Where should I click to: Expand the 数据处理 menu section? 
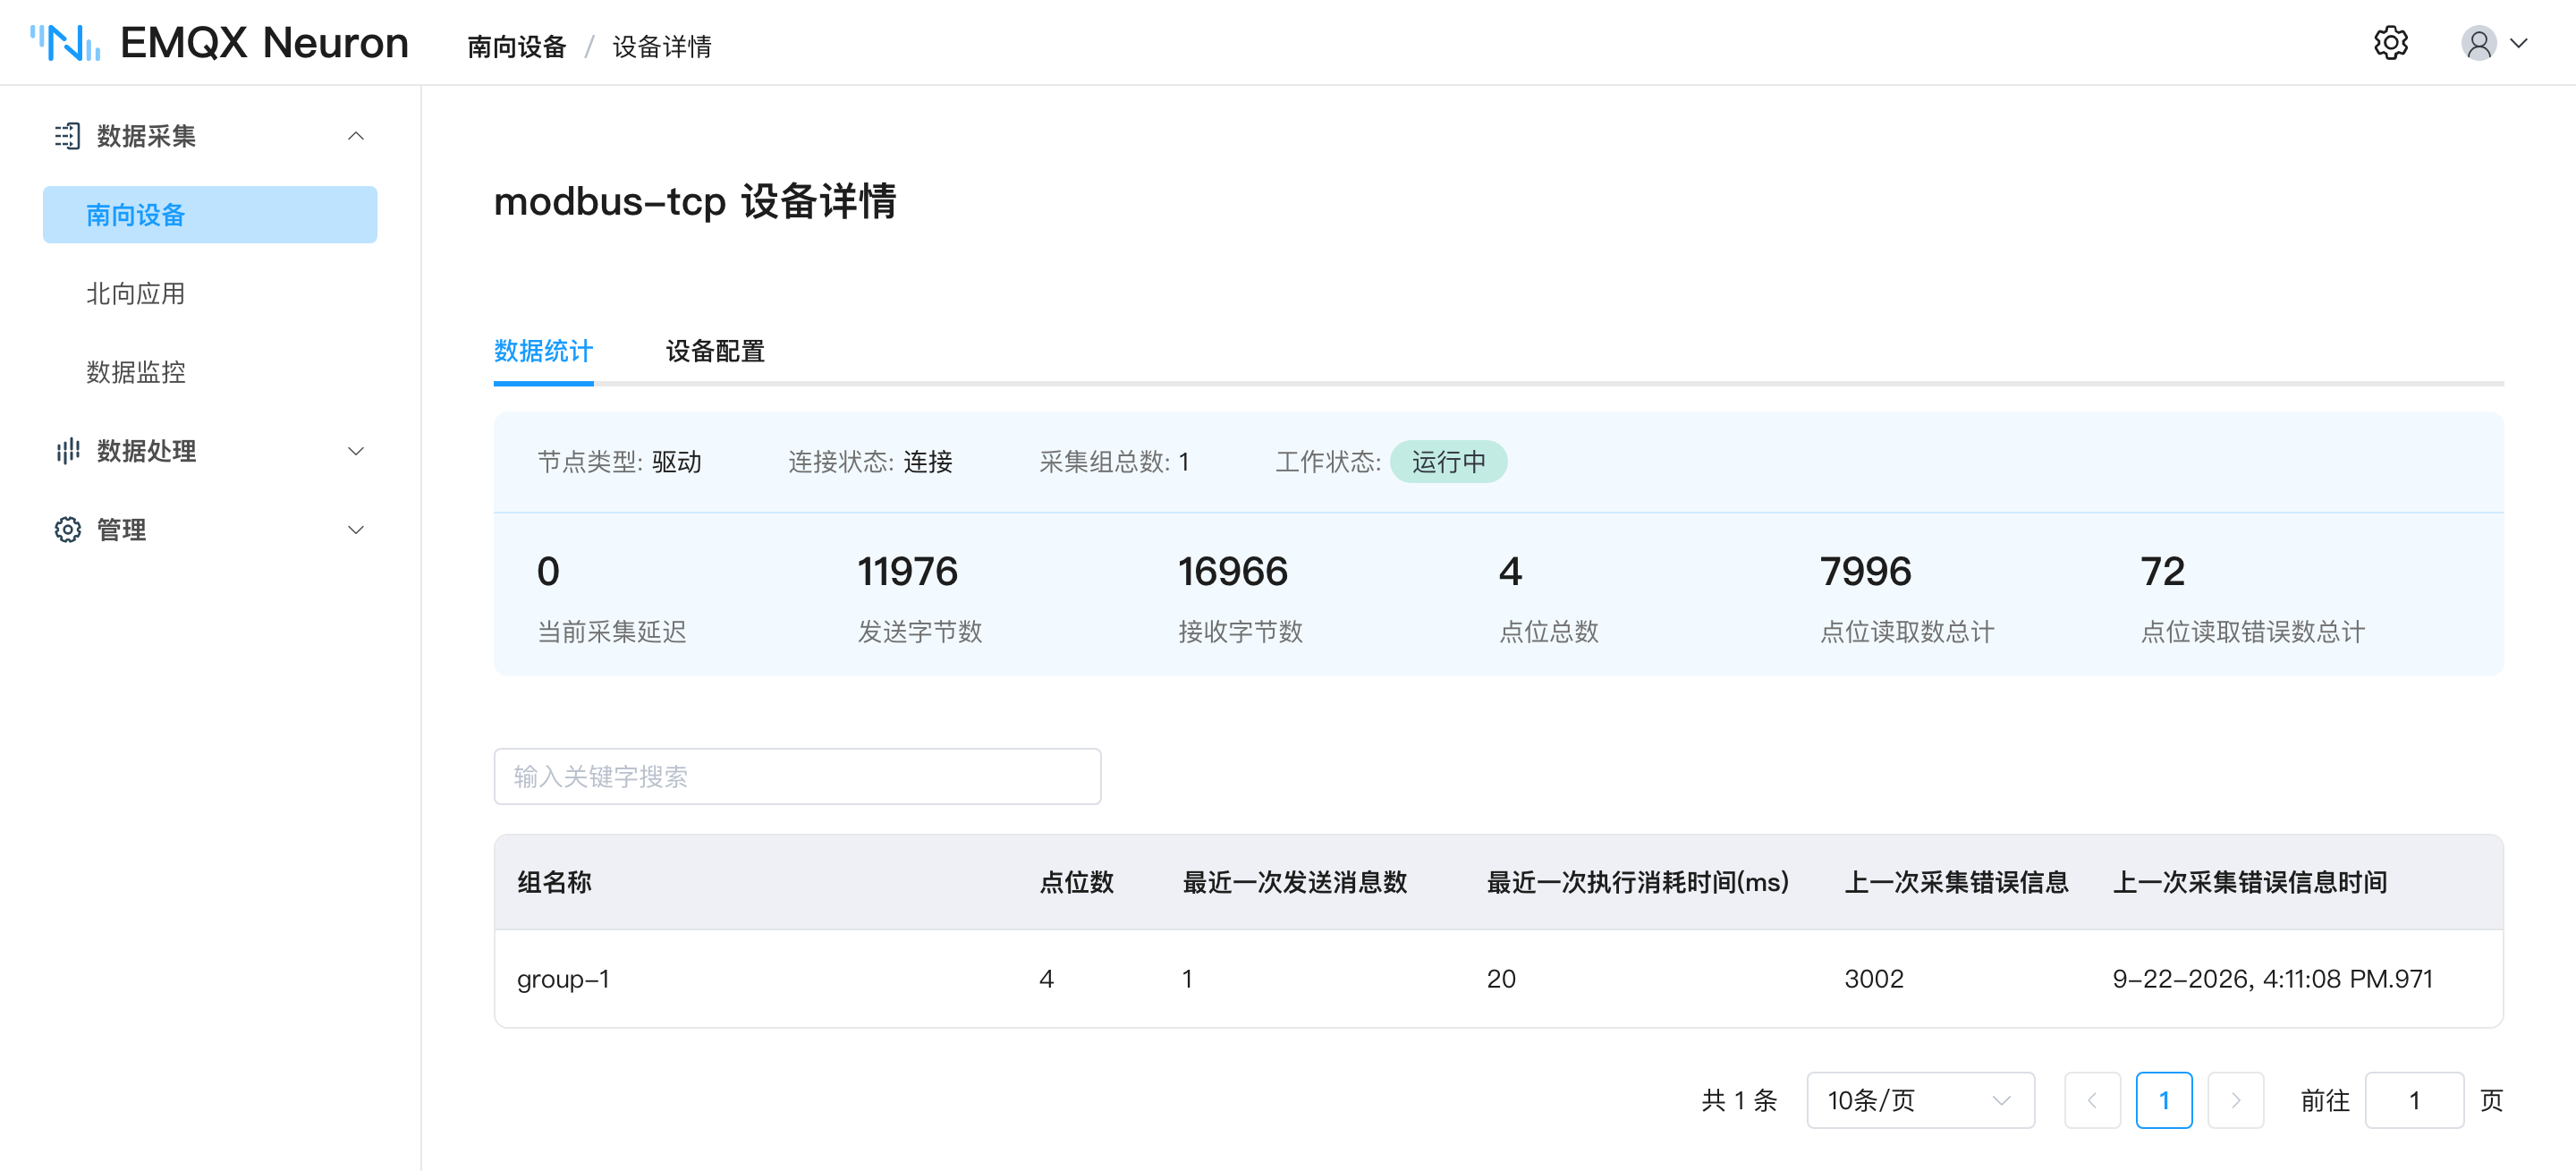[355, 451]
